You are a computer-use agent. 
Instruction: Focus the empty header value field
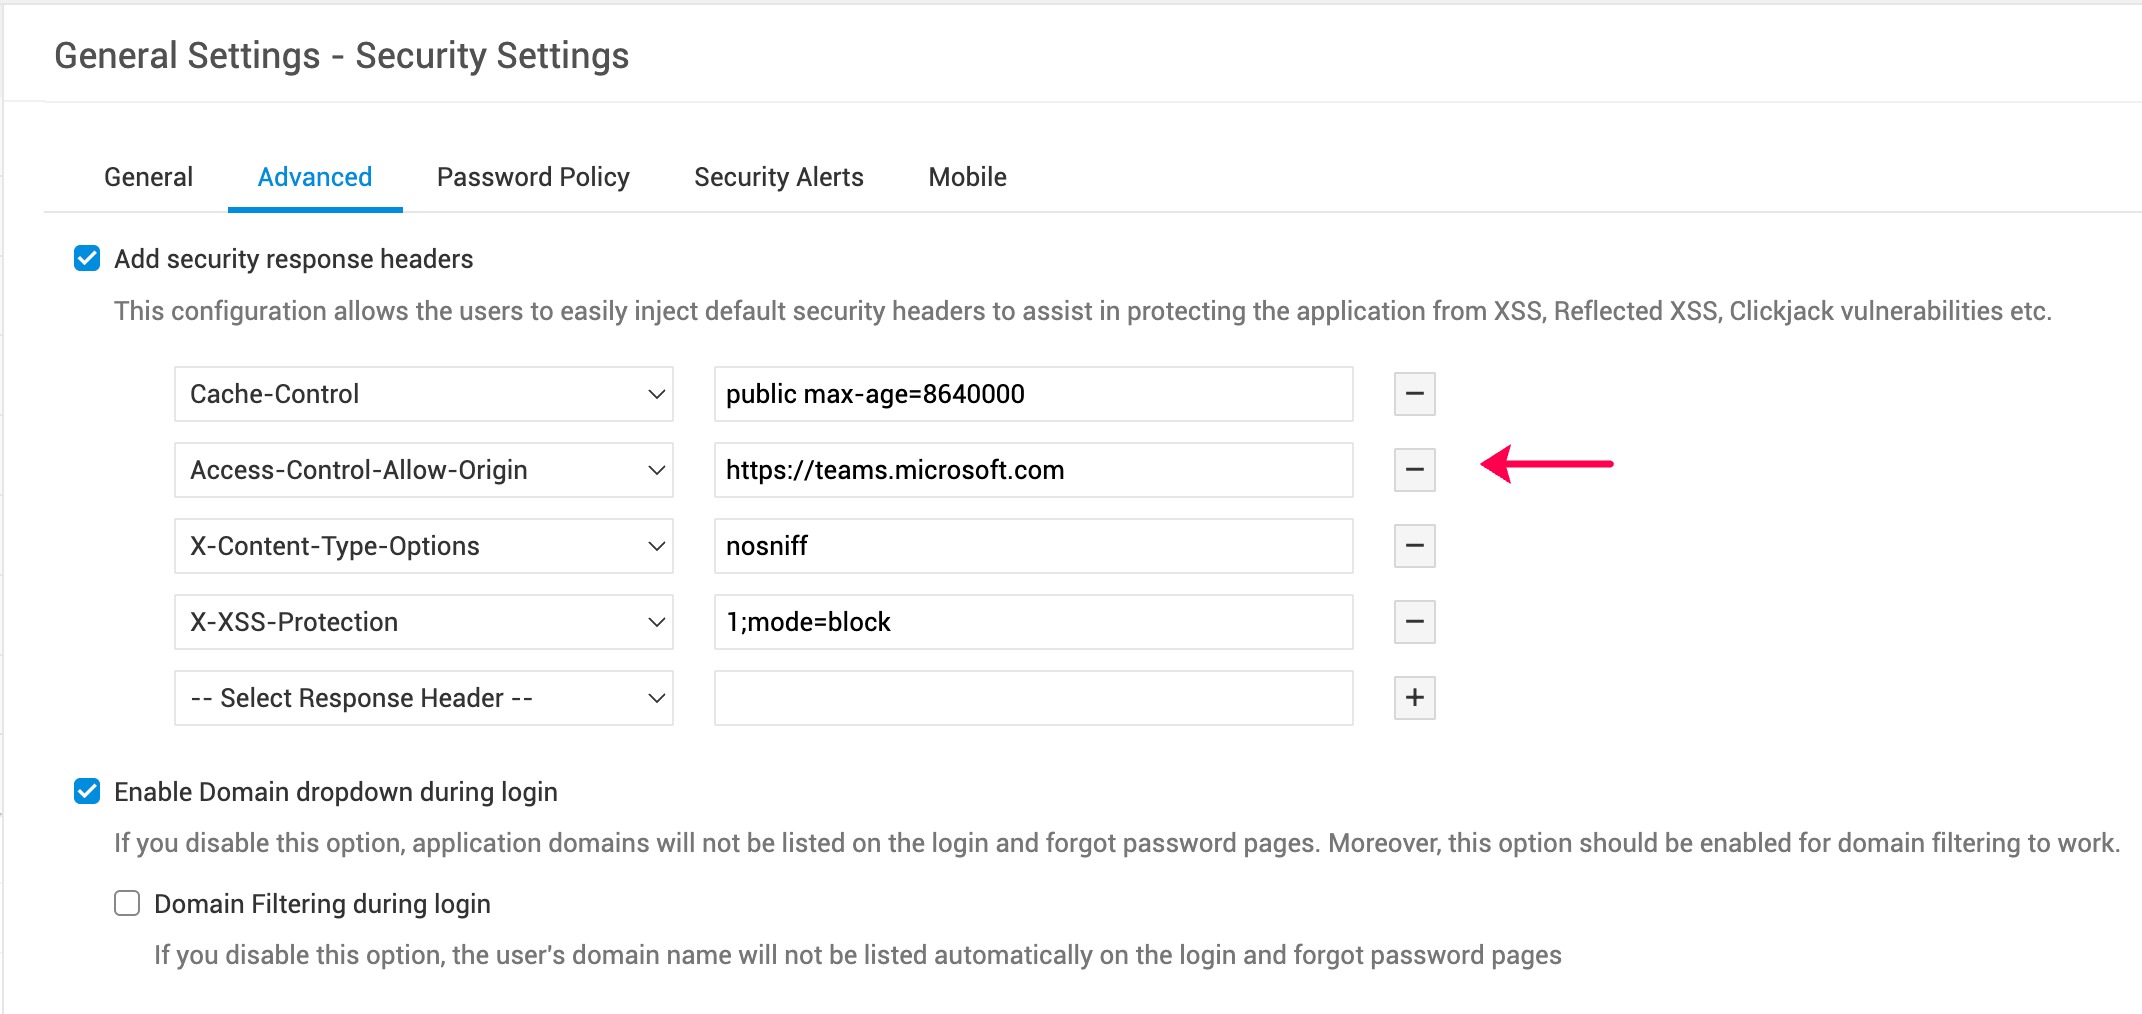coord(1033,698)
